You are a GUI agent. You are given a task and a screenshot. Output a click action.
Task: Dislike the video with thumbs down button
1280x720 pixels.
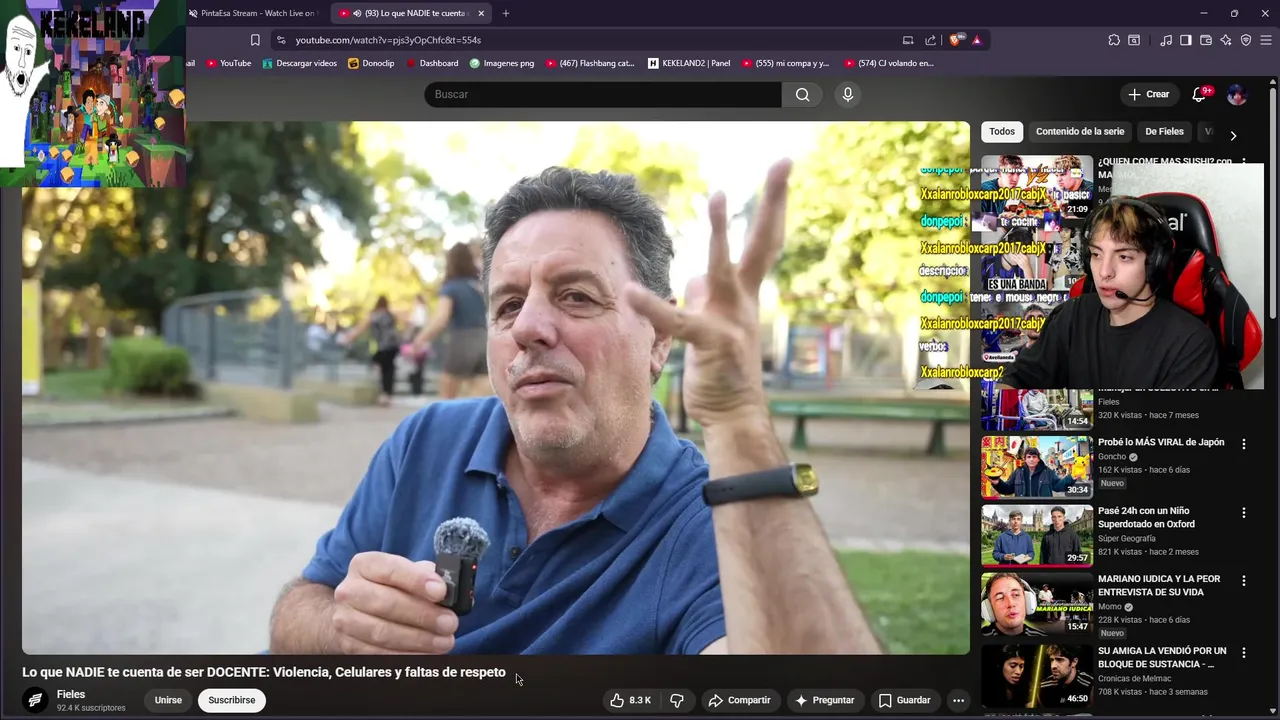pyautogui.click(x=677, y=700)
